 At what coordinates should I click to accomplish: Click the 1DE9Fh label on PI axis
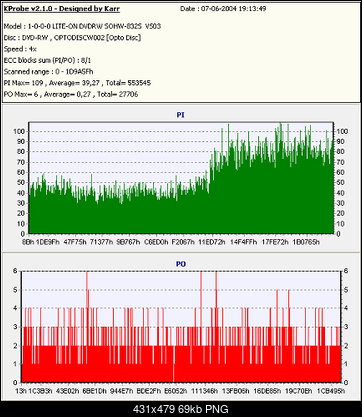pyautogui.click(x=47, y=242)
